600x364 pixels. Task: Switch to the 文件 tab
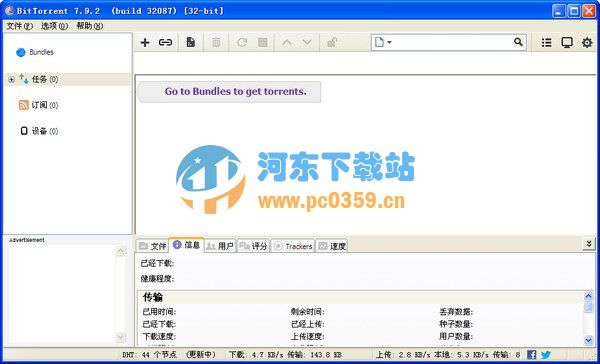click(x=153, y=246)
